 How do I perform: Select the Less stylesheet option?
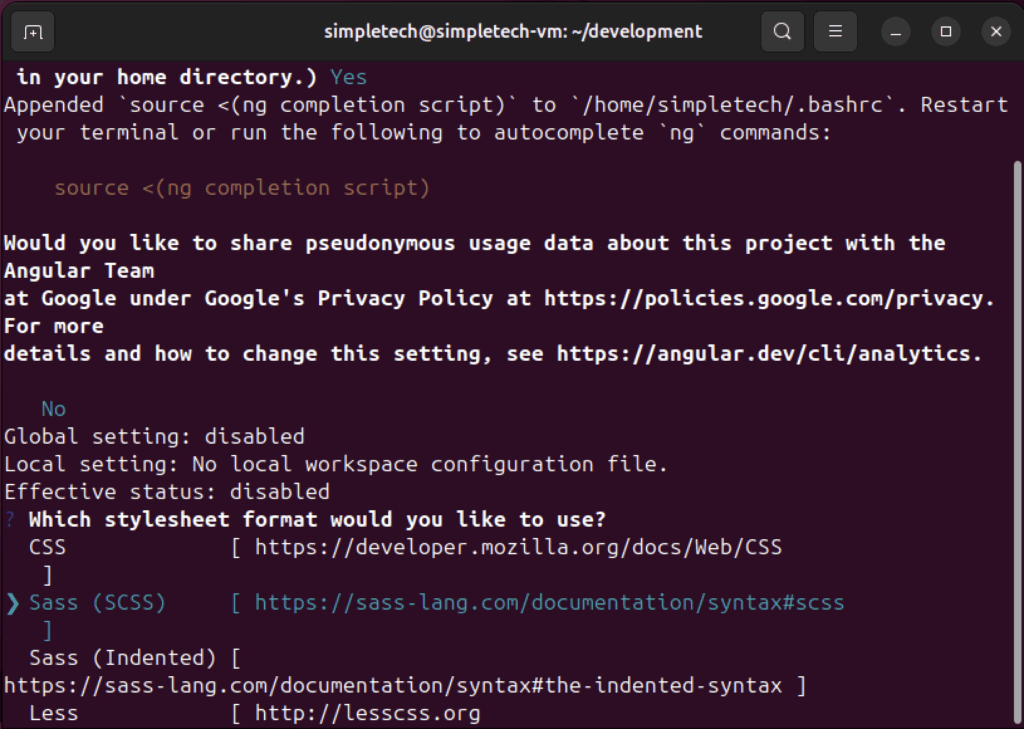(53, 713)
